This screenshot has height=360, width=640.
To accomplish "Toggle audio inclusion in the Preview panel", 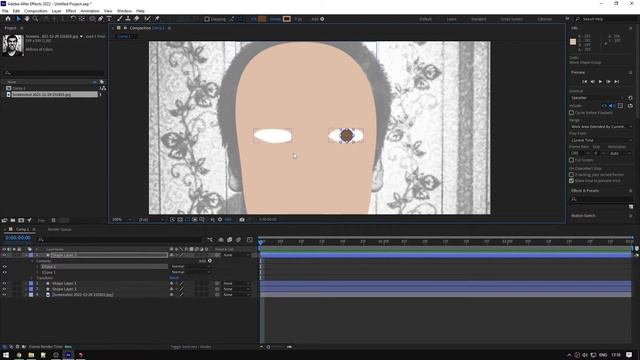I will tap(612, 106).
